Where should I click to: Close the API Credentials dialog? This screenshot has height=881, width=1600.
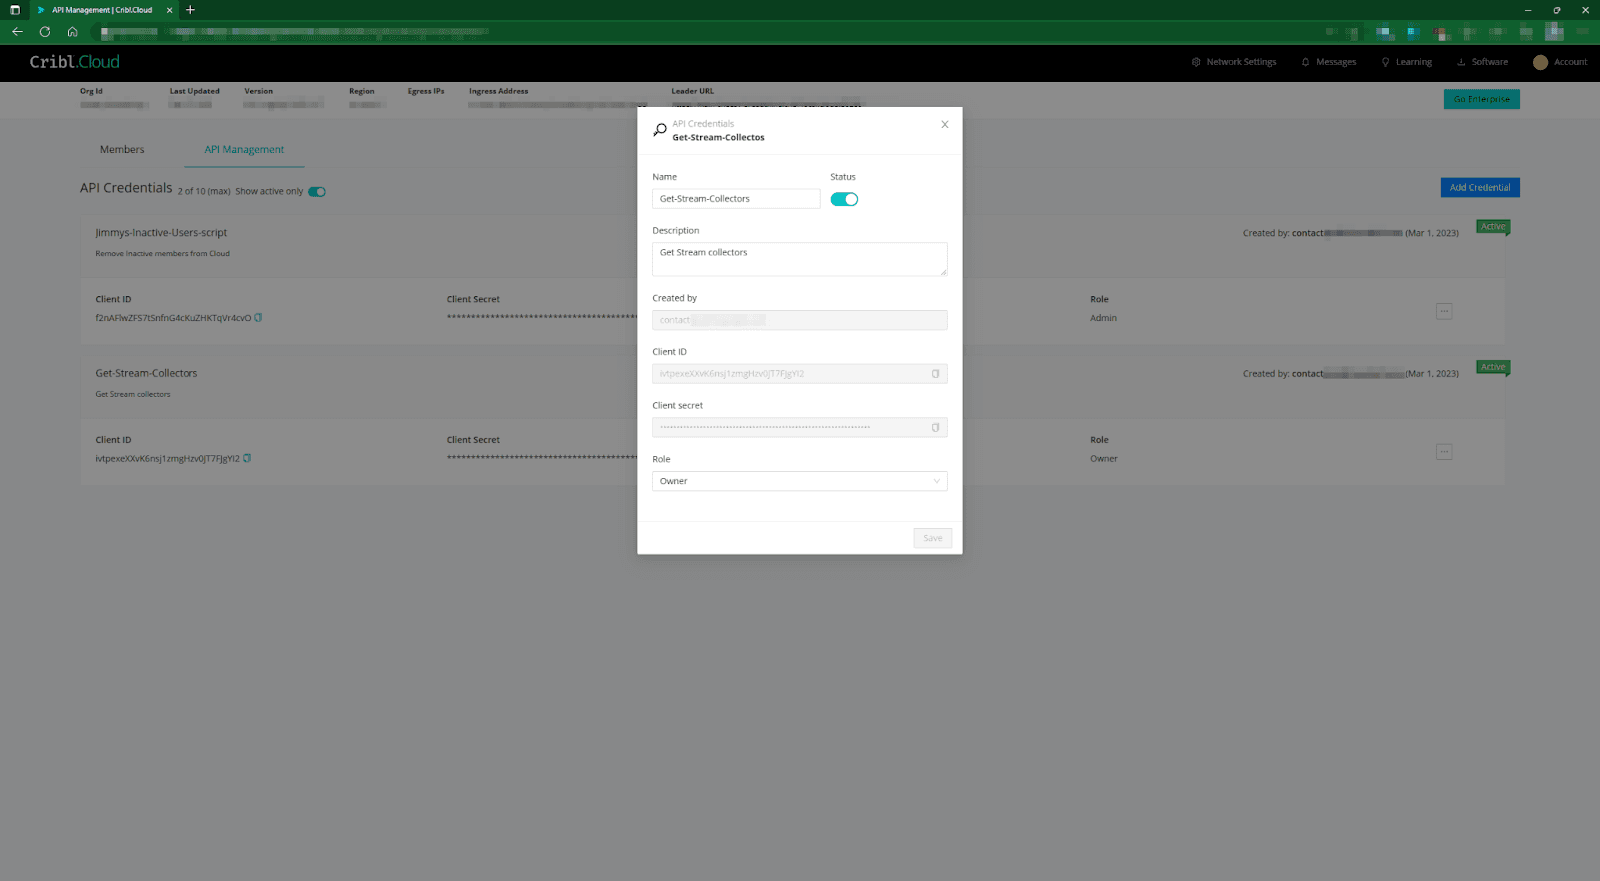(x=945, y=125)
